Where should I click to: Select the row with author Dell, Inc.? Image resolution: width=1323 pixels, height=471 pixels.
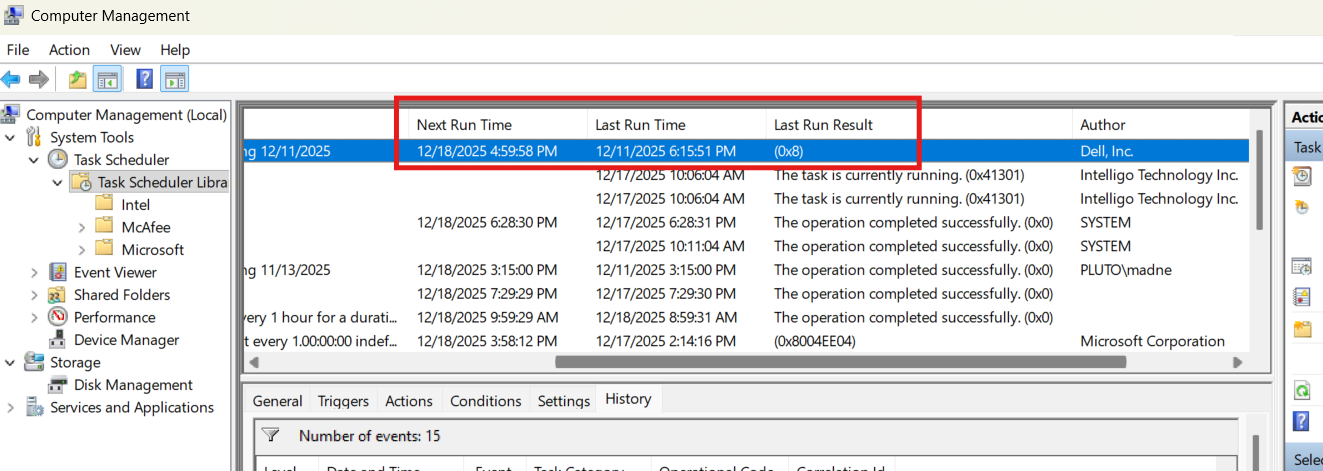pyautogui.click(x=746, y=151)
